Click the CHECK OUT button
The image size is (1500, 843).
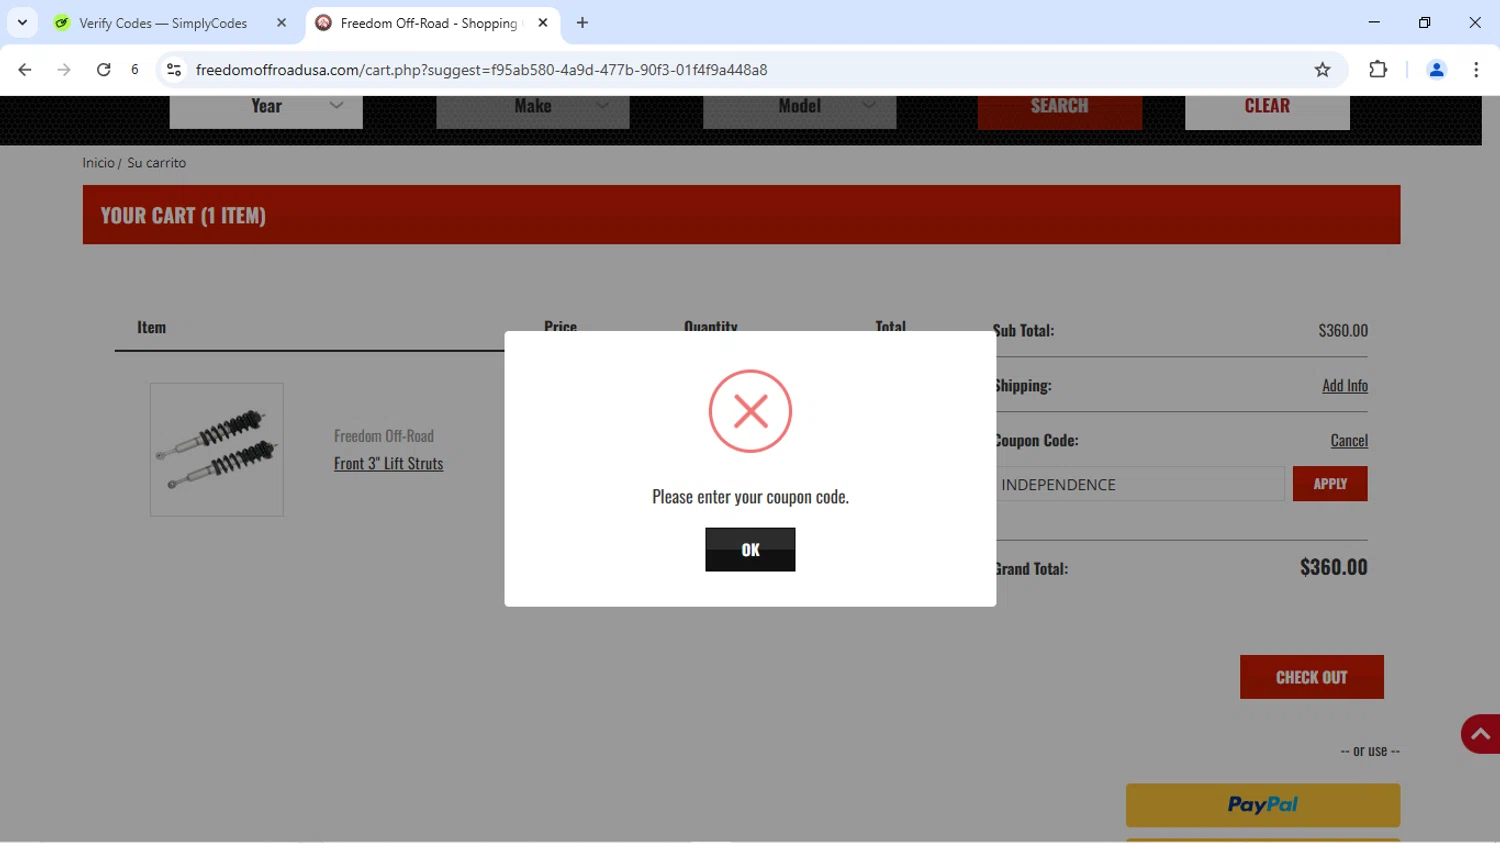(1312, 677)
